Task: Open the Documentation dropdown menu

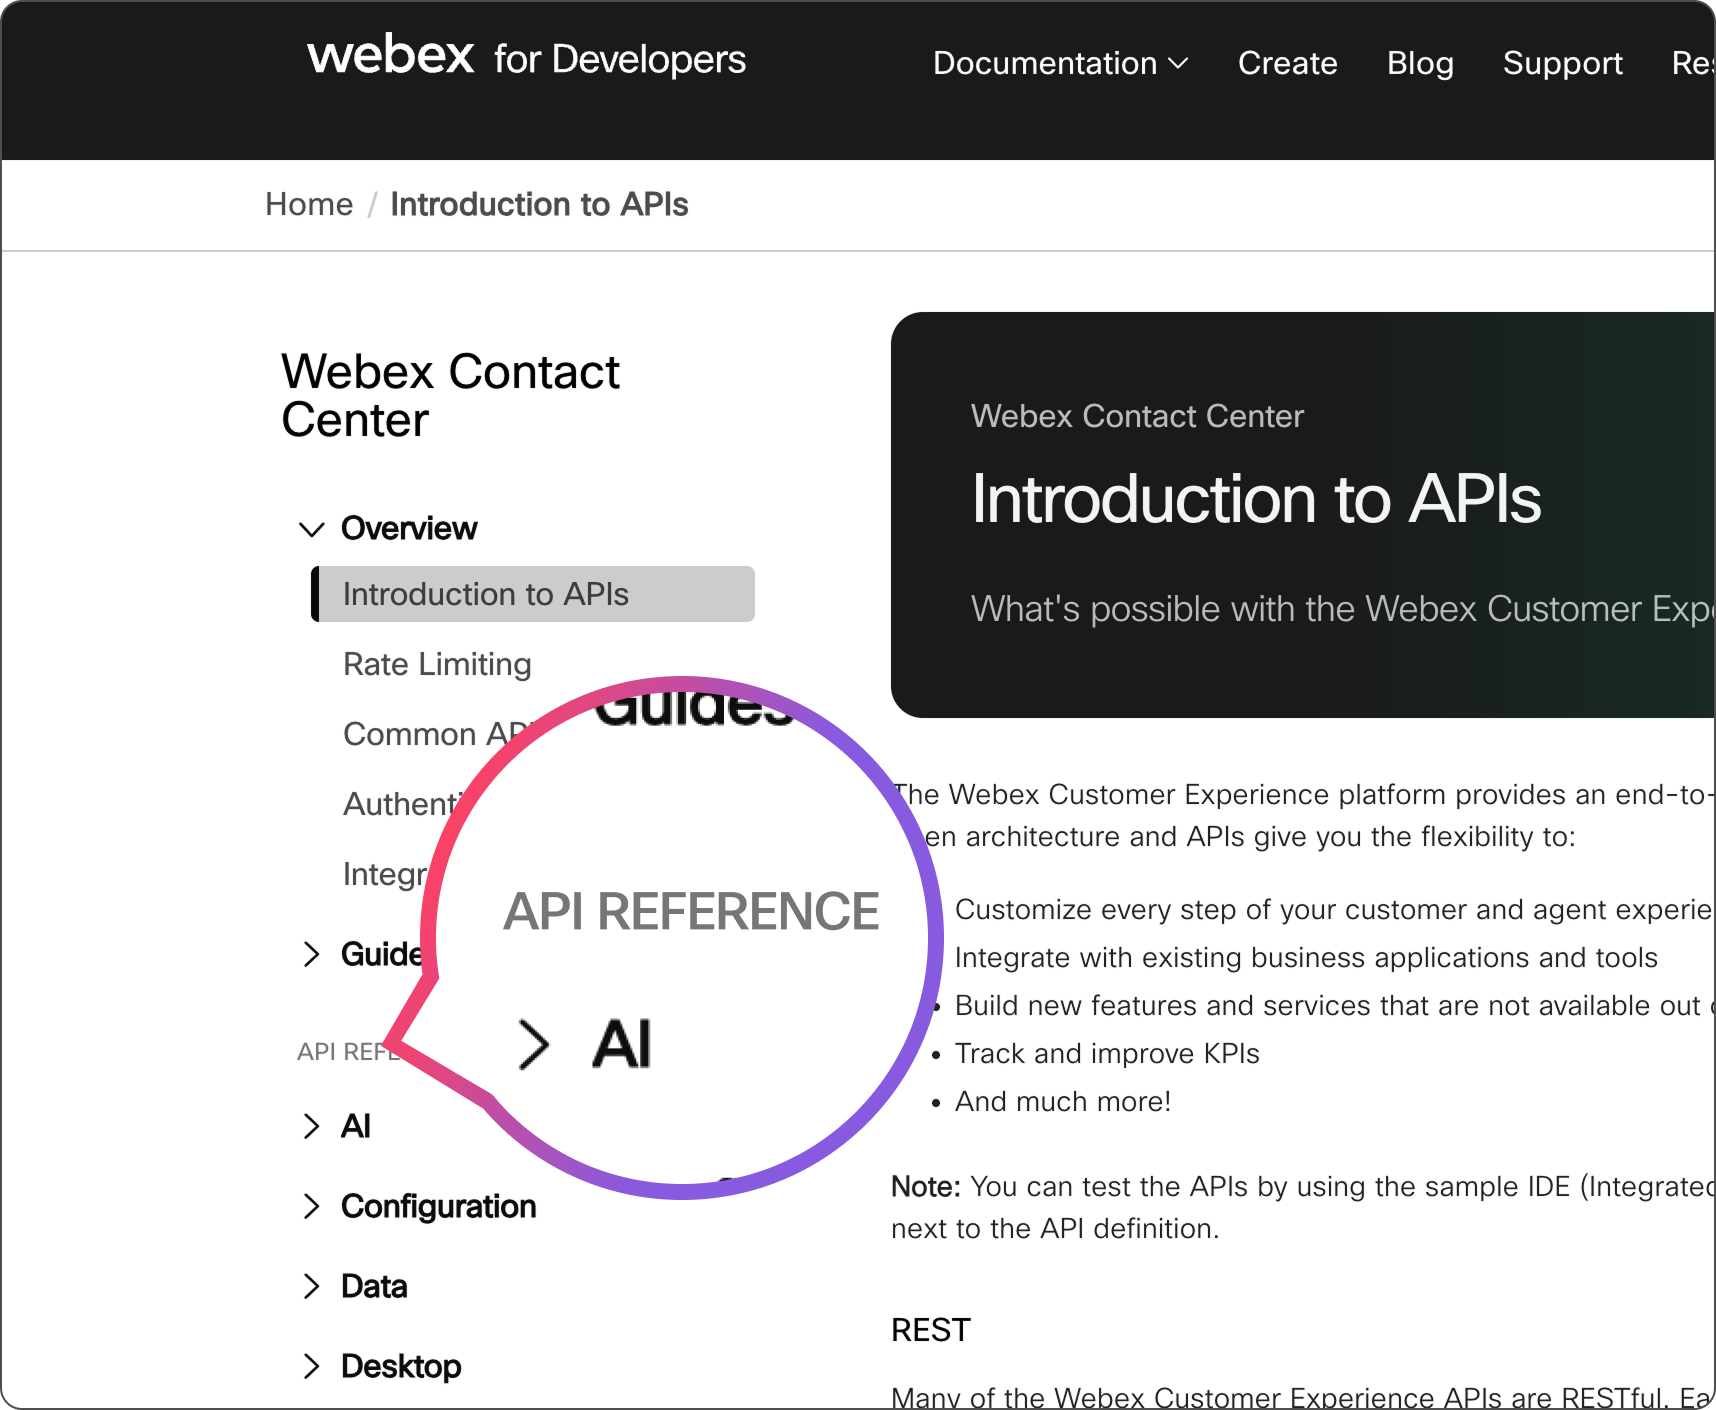Action: pyautogui.click(x=1060, y=63)
